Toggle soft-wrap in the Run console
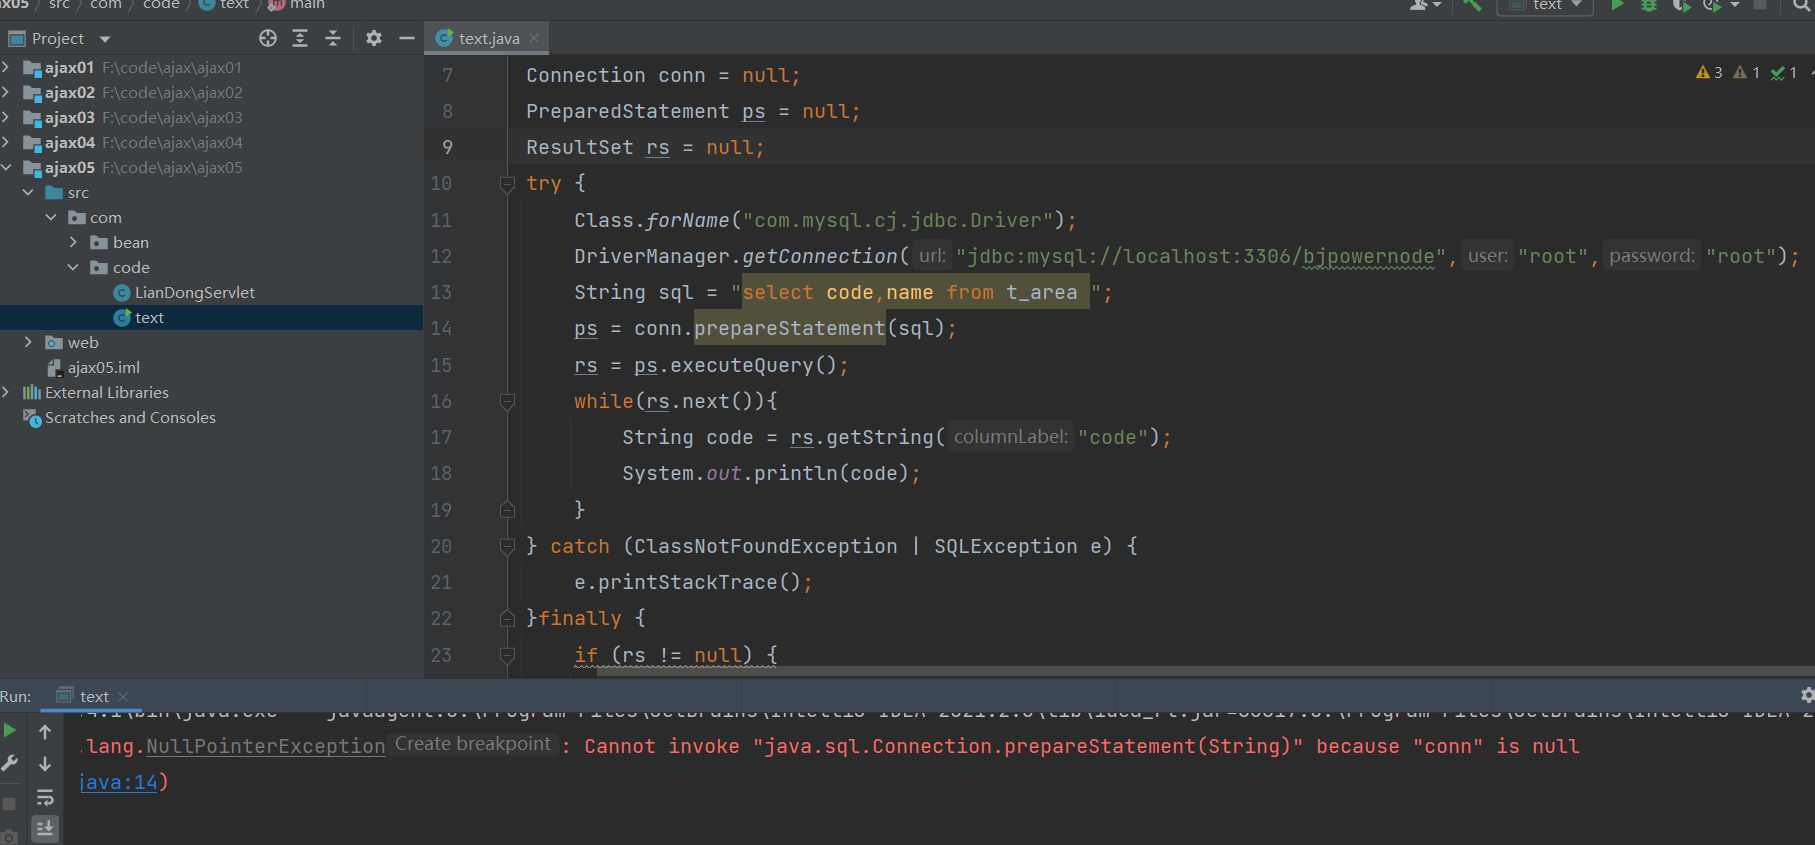This screenshot has height=845, width=1815. pos(45,797)
